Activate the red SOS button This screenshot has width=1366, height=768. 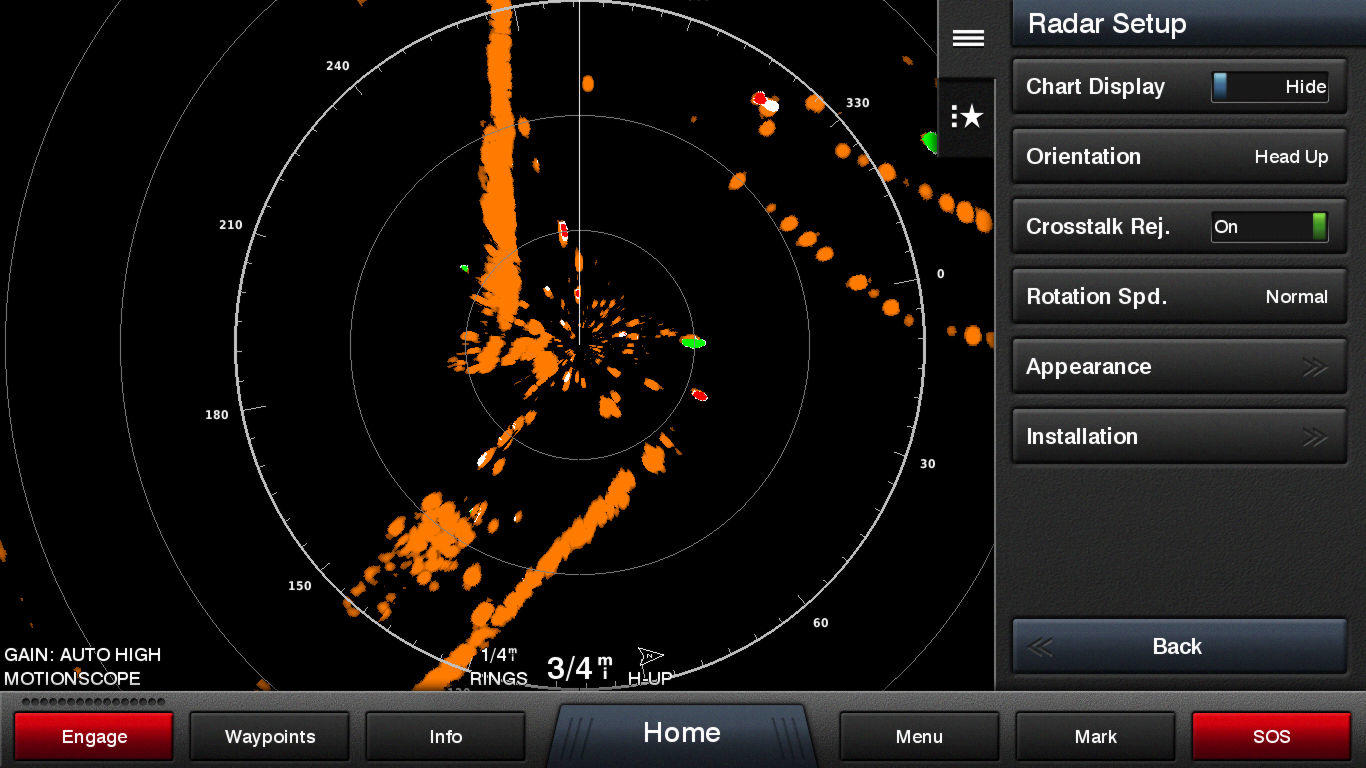point(1271,737)
